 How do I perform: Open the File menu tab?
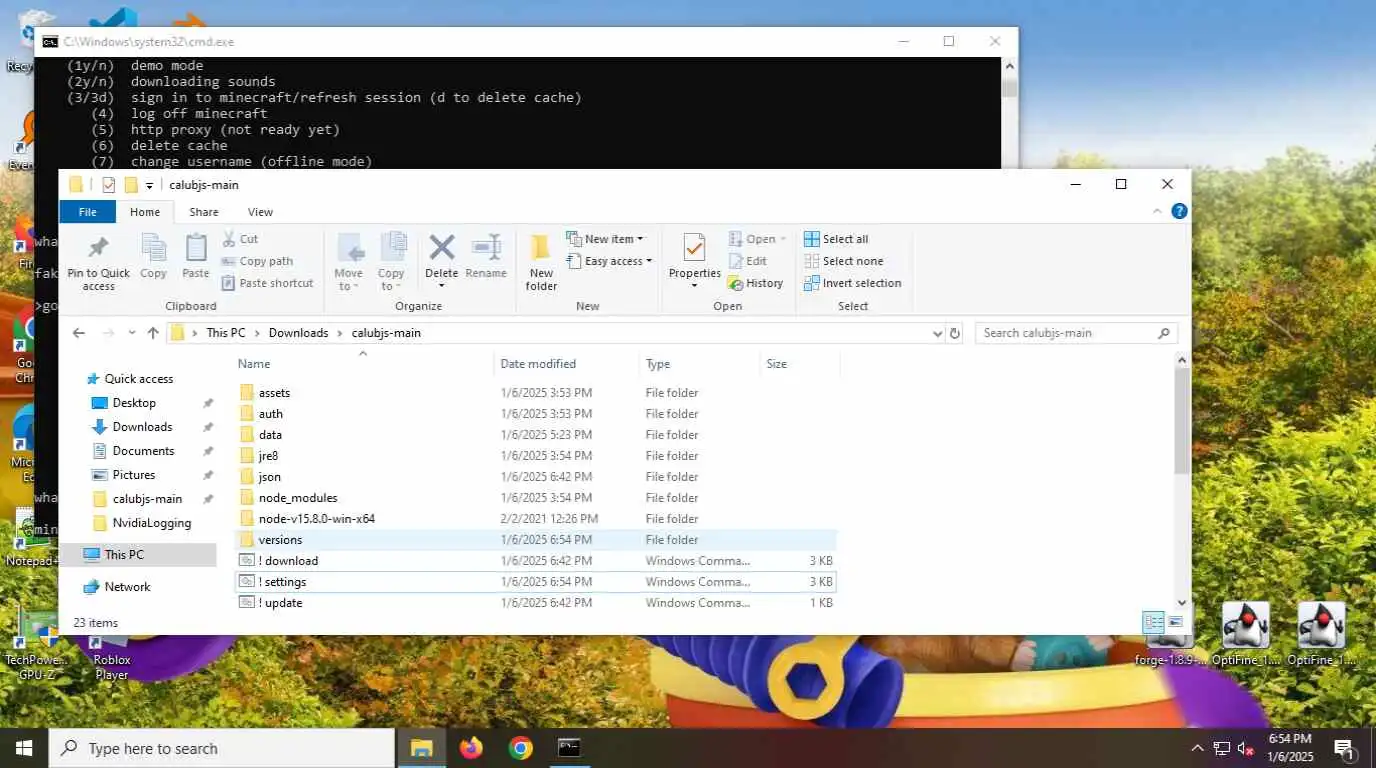click(x=88, y=211)
